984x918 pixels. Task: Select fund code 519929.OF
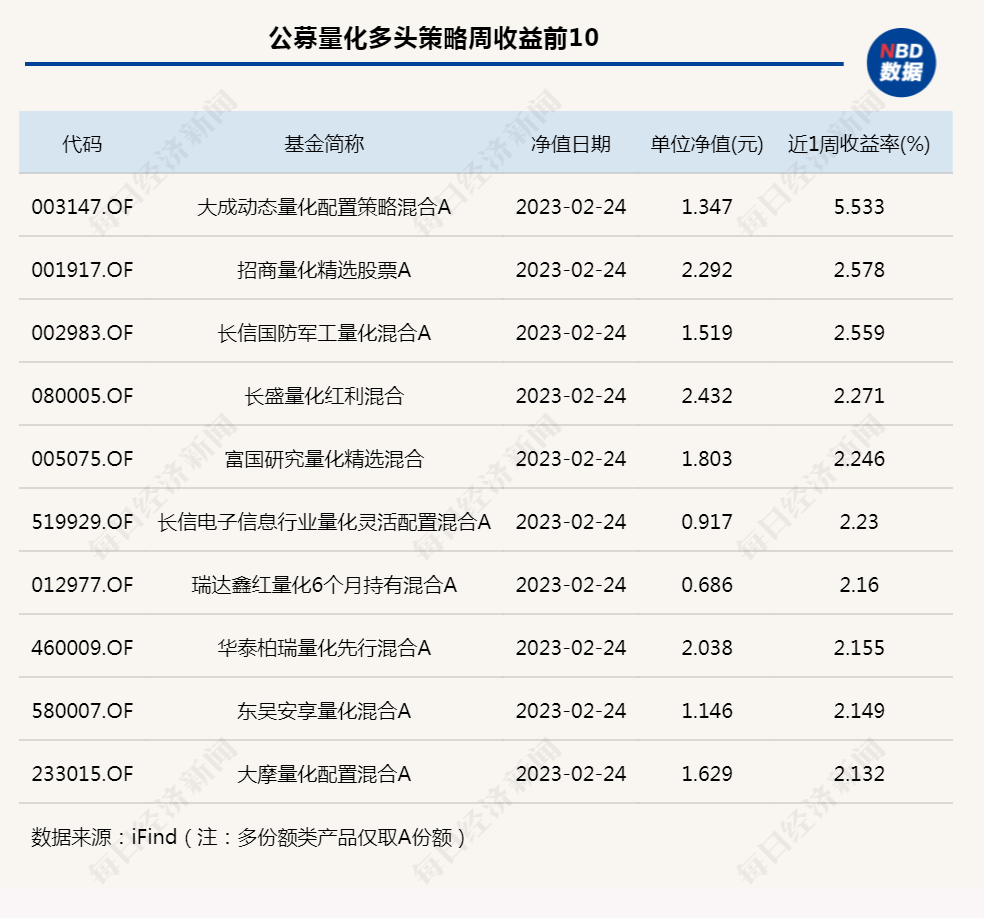(82, 521)
